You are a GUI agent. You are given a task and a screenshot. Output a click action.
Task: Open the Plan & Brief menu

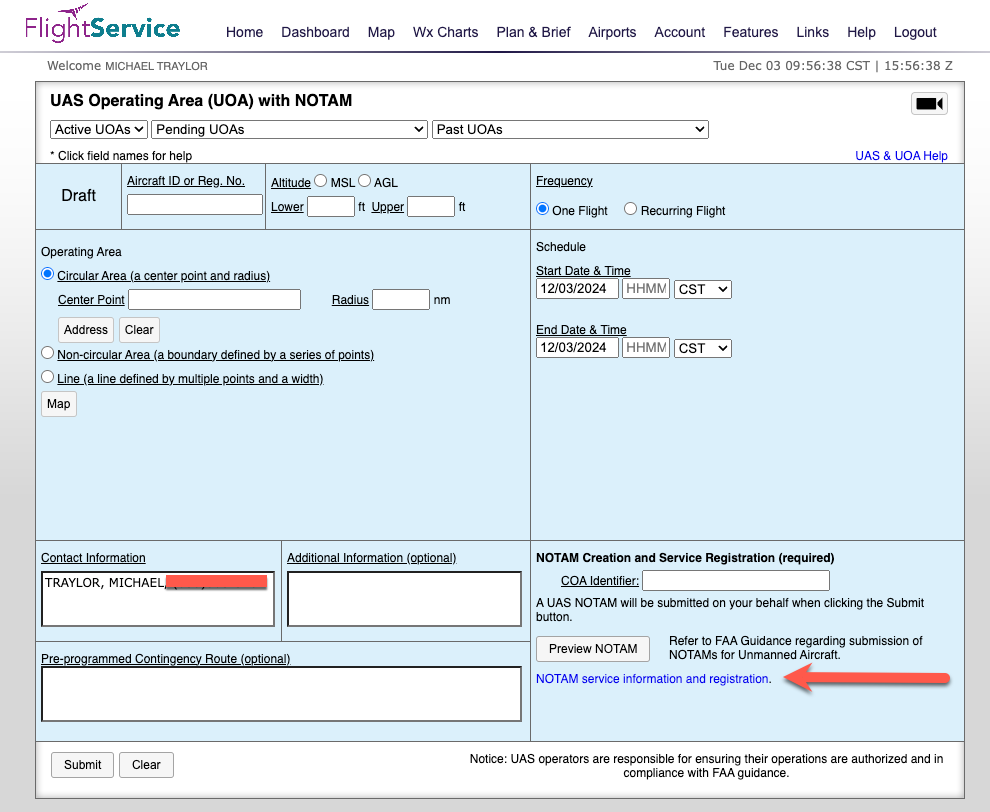[534, 32]
